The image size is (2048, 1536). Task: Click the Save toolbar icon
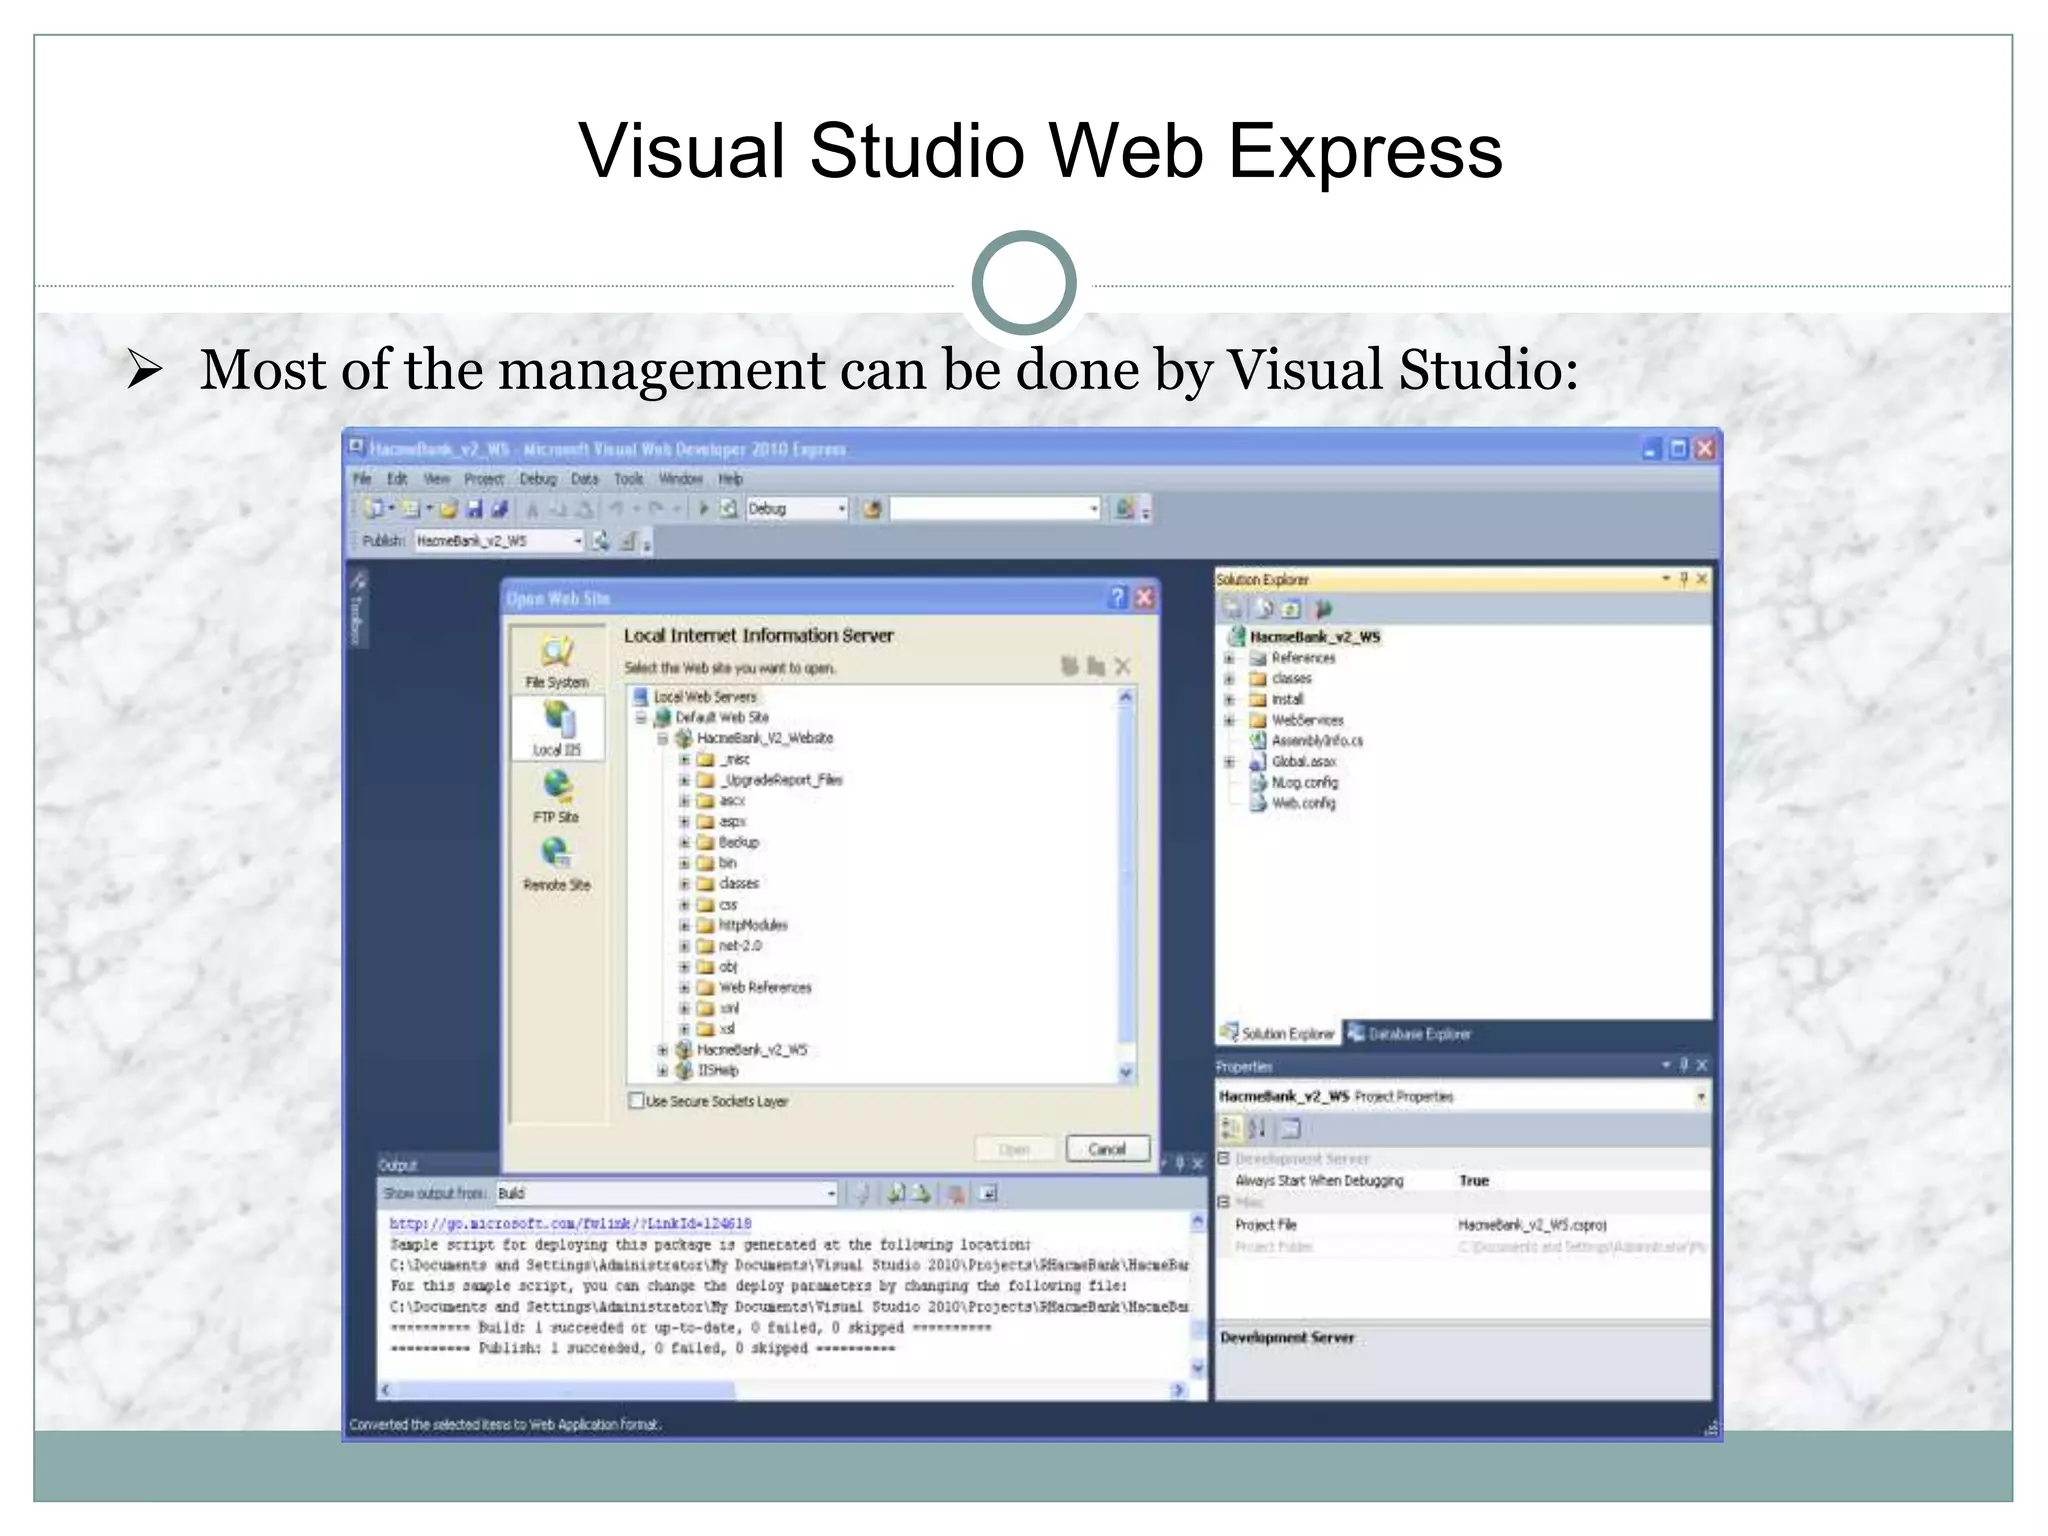coord(475,509)
